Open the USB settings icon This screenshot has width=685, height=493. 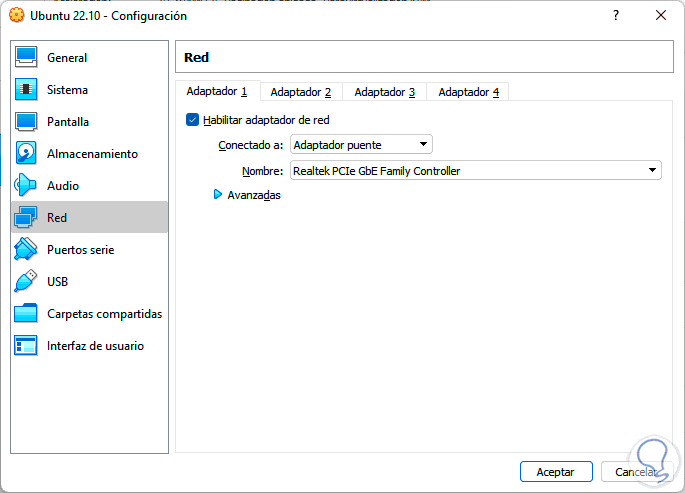point(26,282)
